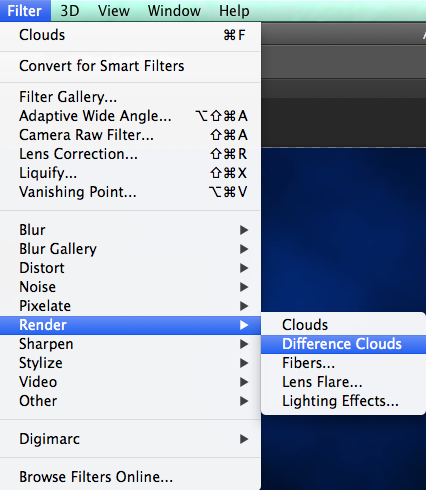The height and width of the screenshot is (490, 426).
Task: Select Convert for Smart Filters
Action: point(130,66)
